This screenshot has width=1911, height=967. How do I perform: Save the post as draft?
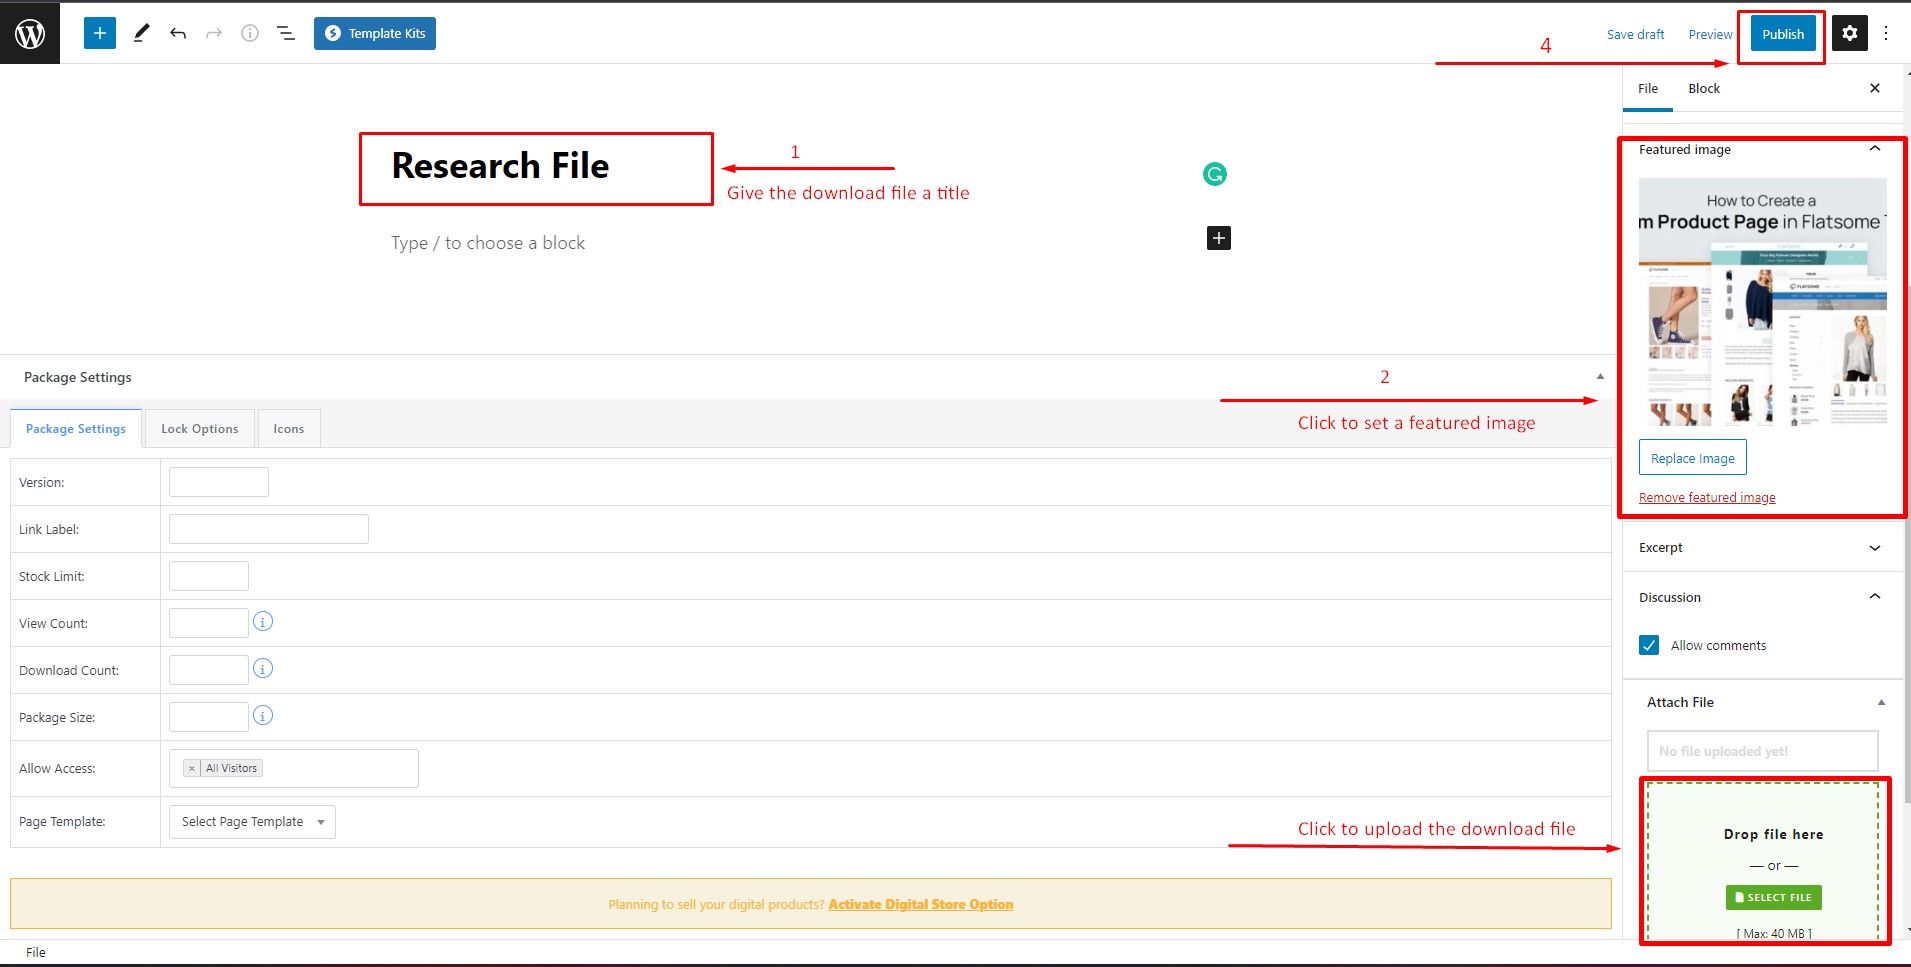point(1635,34)
